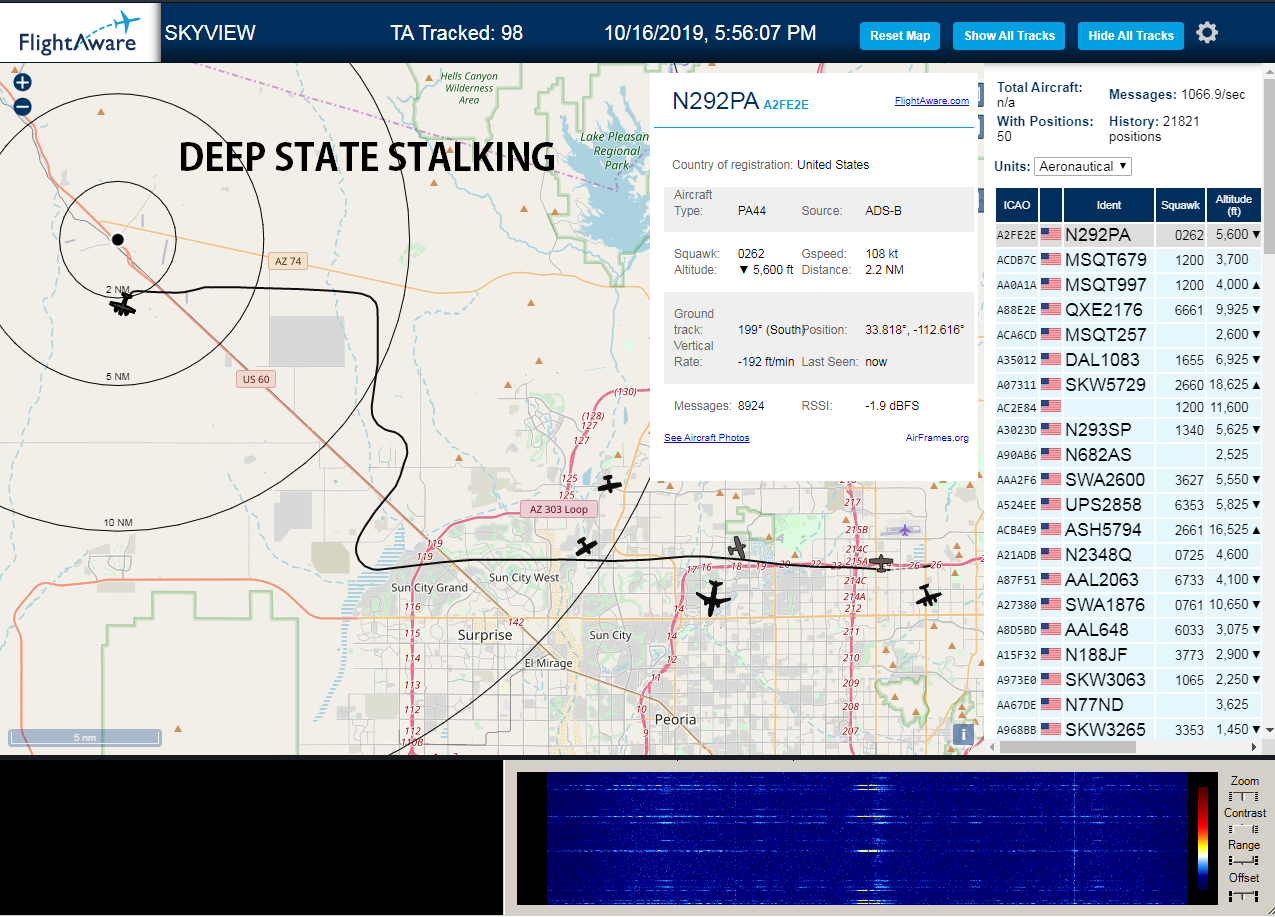Zoom out on the map with minus button
This screenshot has width=1275, height=917.
[22, 107]
